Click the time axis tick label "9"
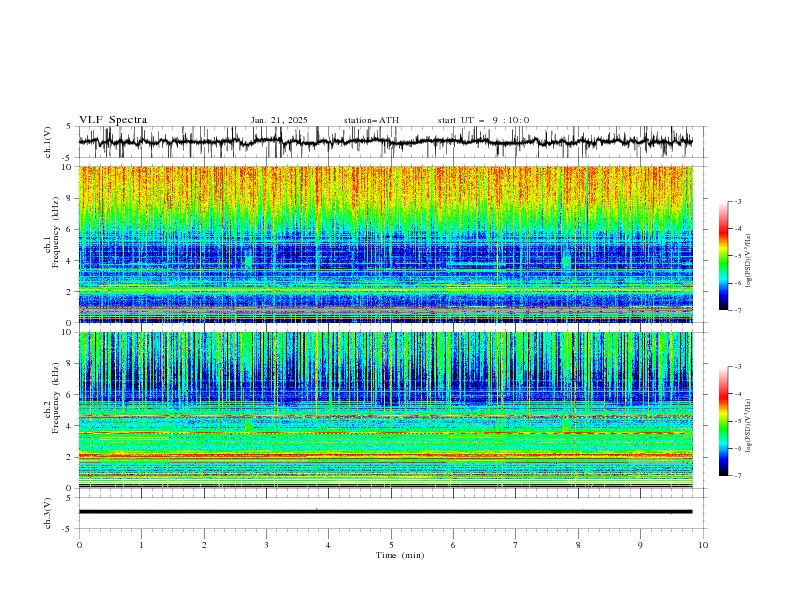The height and width of the screenshot is (612, 792). pos(640,545)
